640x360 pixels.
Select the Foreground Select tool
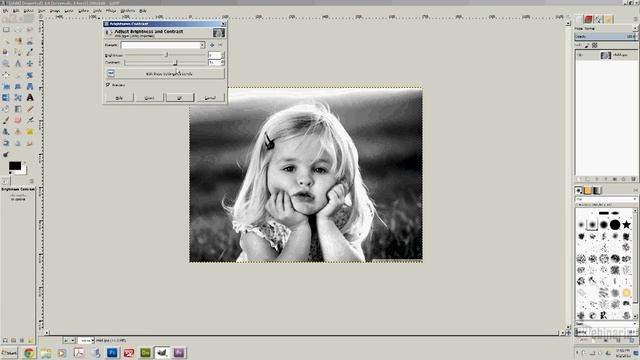click(6, 52)
